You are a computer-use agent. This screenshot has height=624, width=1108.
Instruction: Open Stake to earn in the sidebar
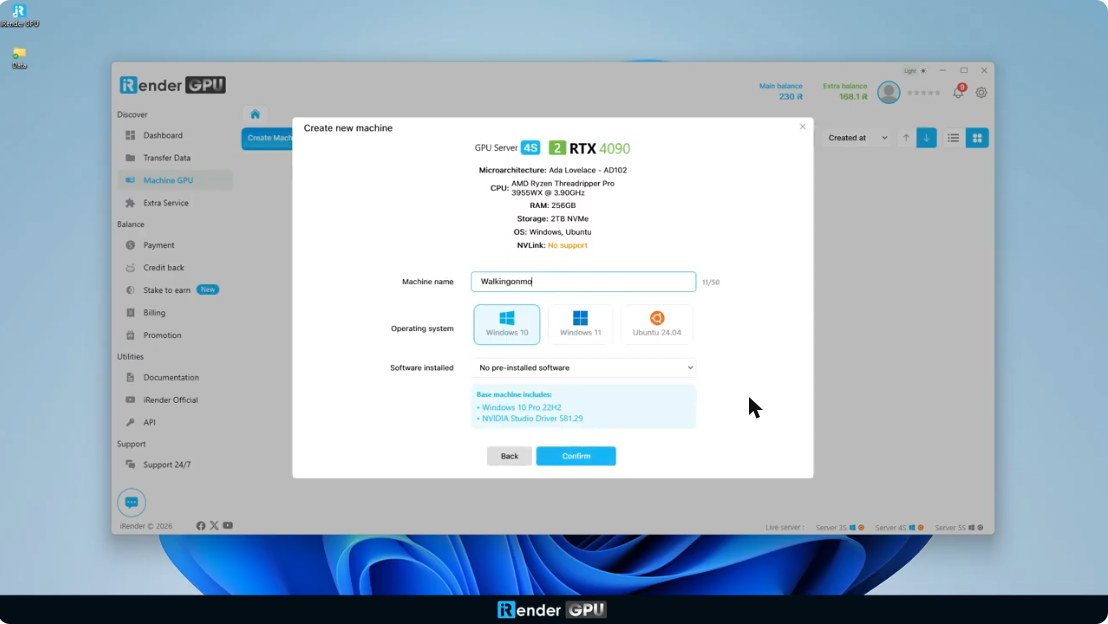pyautogui.click(x=175, y=290)
